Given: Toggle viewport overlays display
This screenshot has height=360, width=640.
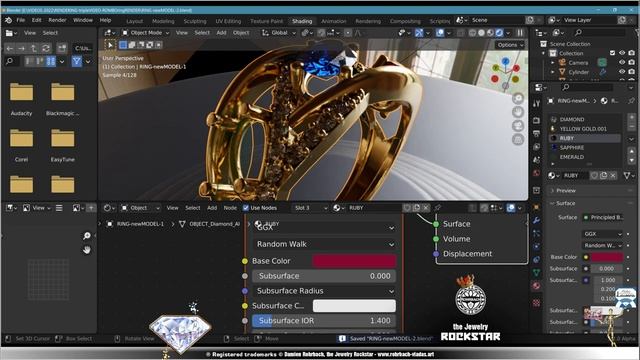Looking at the screenshot, I should click(440, 33).
